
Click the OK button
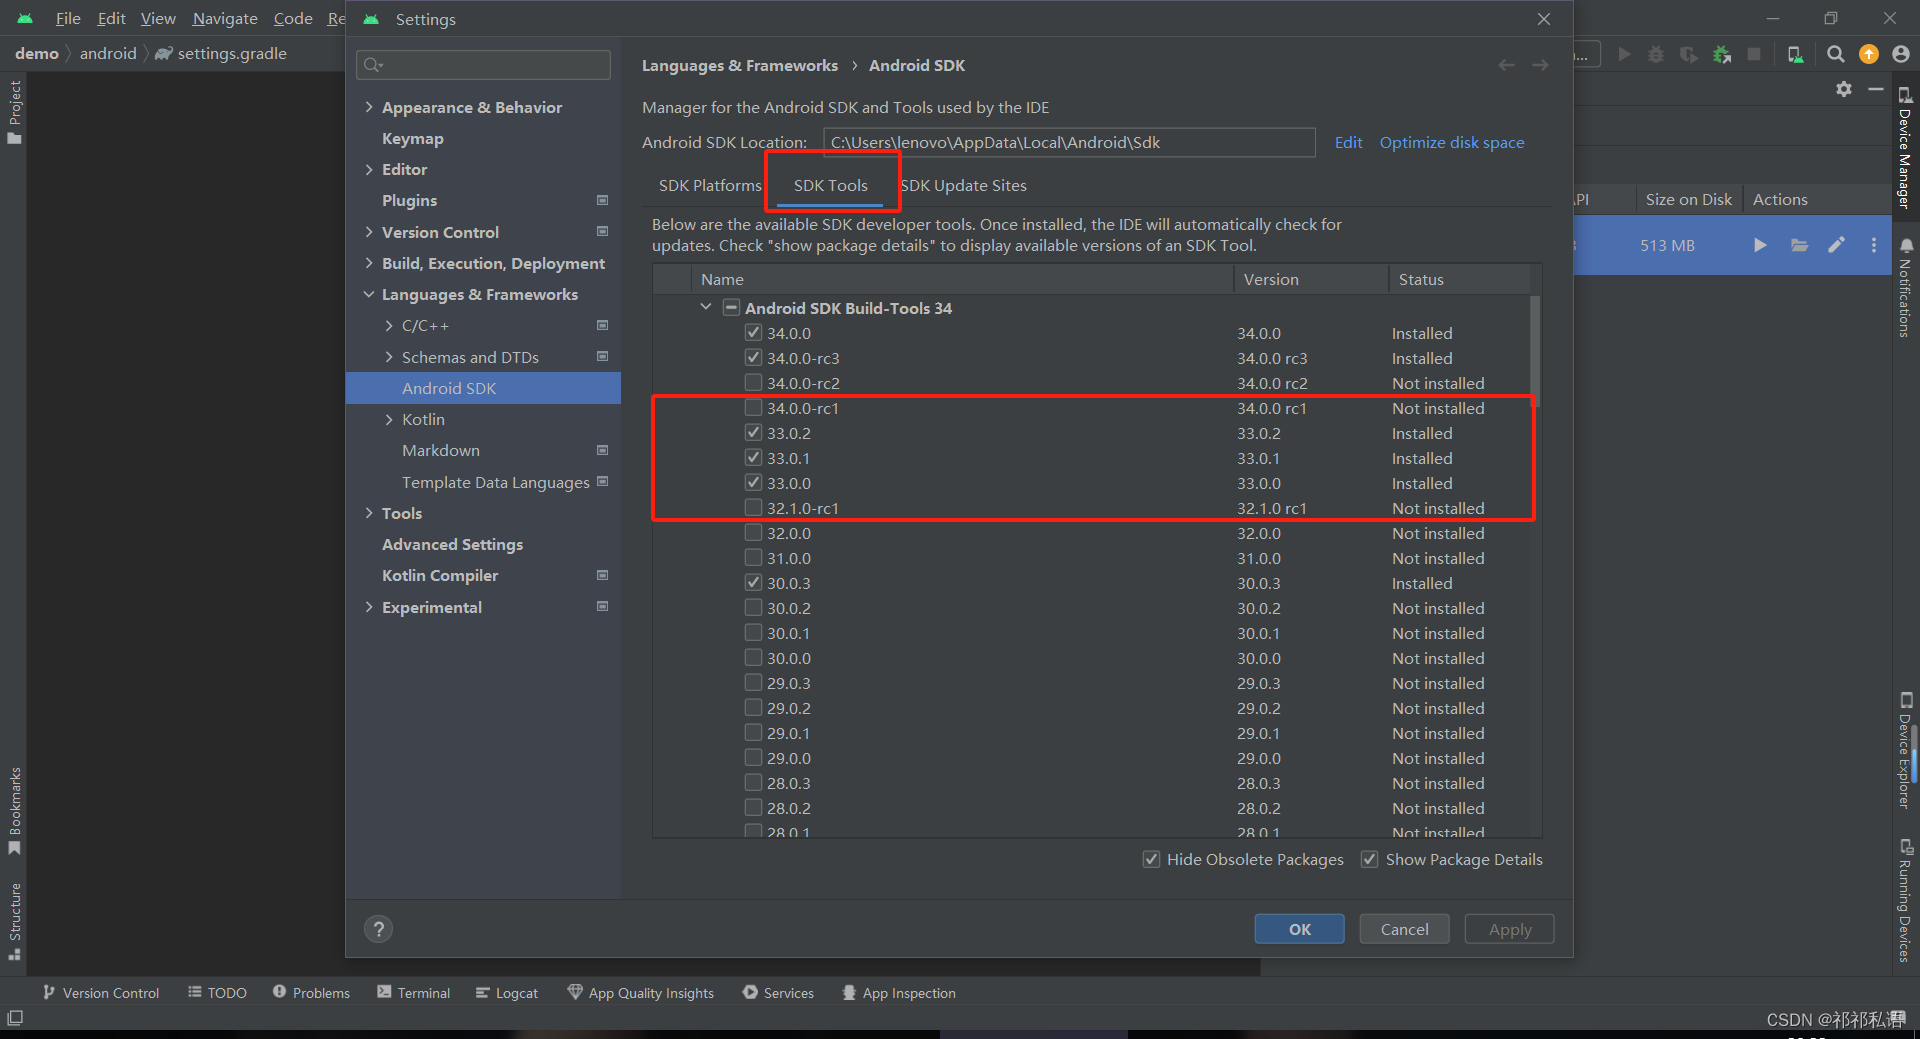point(1299,929)
